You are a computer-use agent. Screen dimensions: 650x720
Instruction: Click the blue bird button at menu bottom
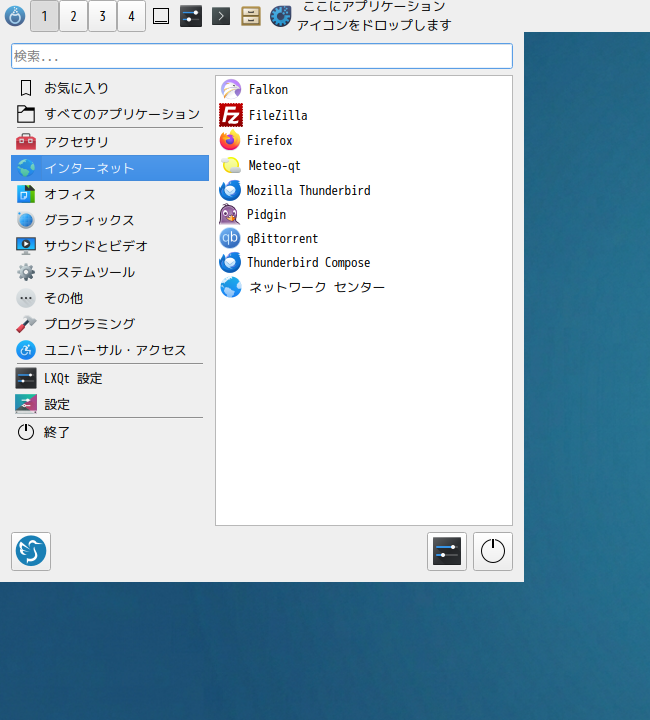[x=31, y=551]
